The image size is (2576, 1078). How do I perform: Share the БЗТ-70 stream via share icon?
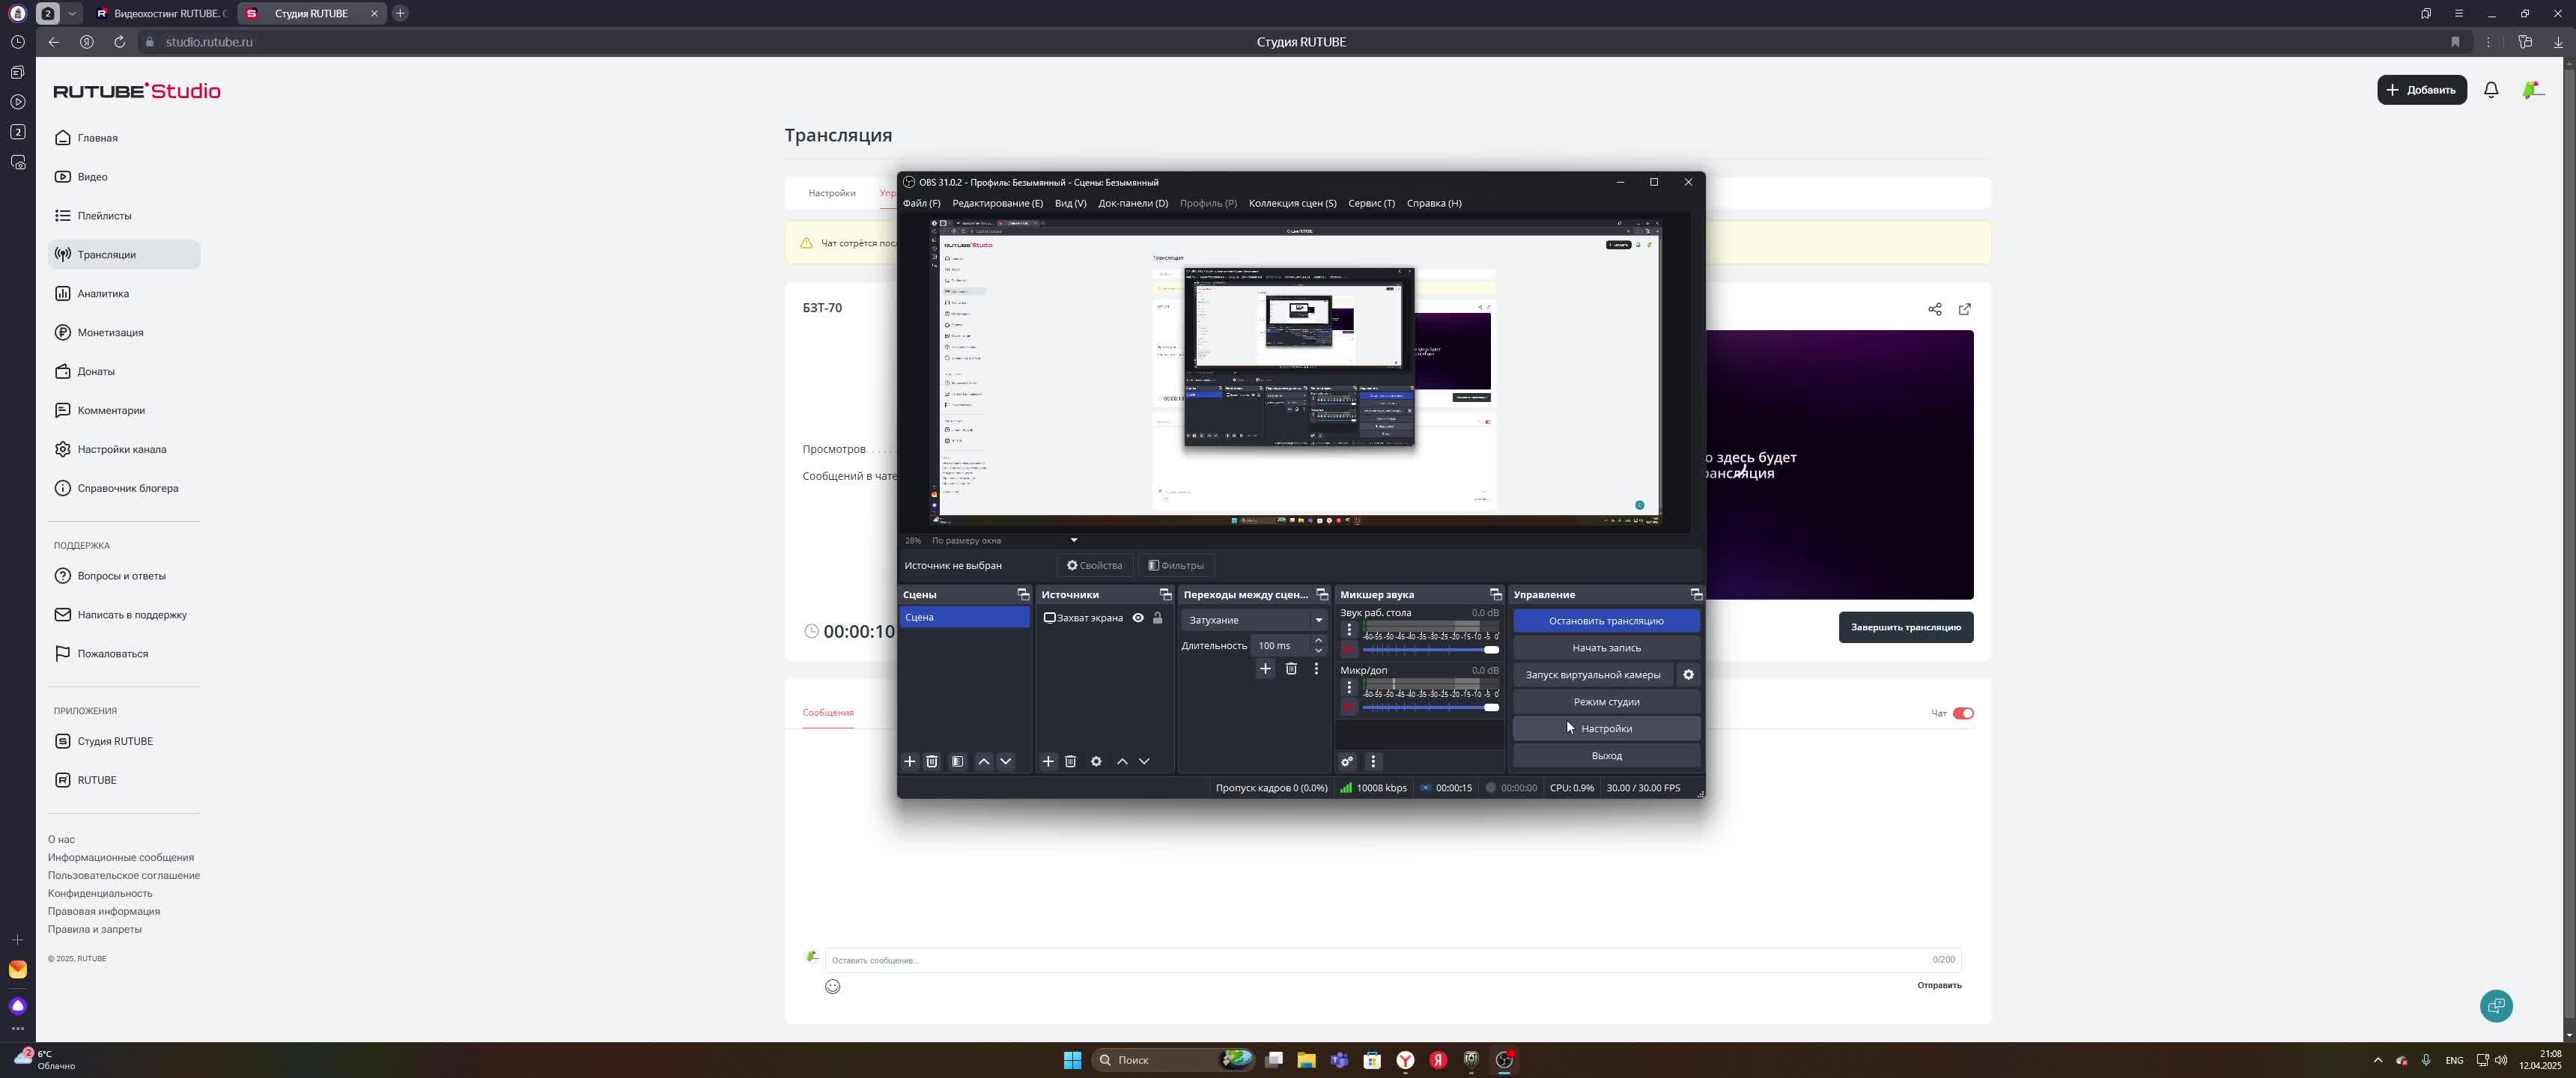point(1934,309)
